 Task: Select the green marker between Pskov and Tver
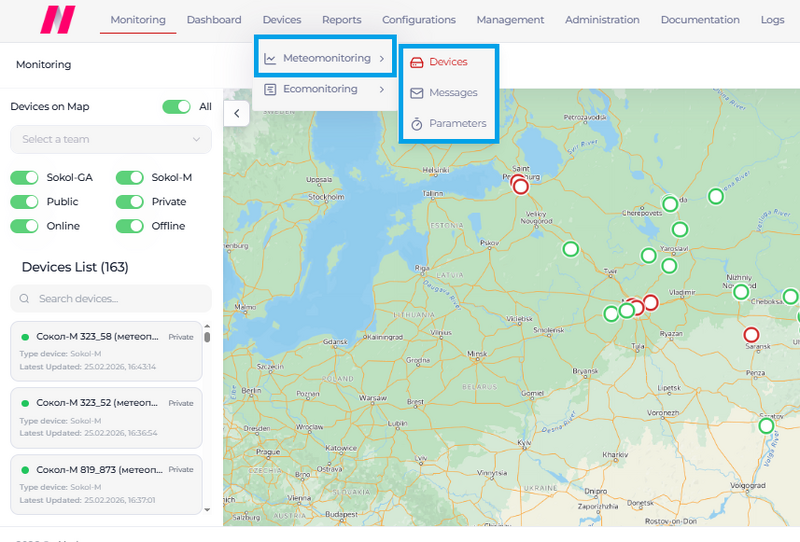tap(570, 249)
